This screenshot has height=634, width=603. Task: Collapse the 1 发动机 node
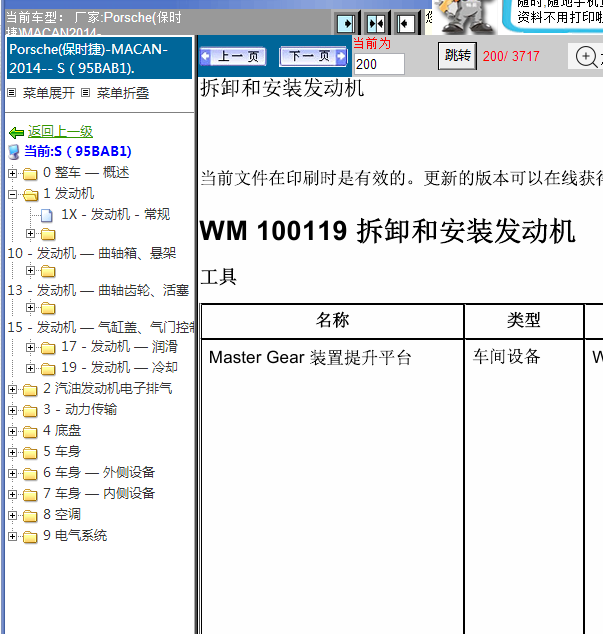click(13, 194)
